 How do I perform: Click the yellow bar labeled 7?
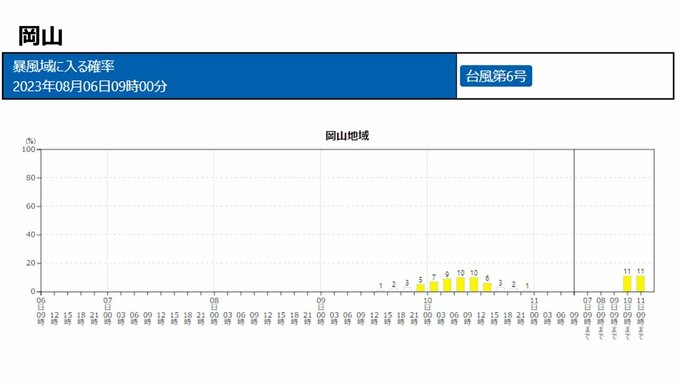tap(434, 286)
